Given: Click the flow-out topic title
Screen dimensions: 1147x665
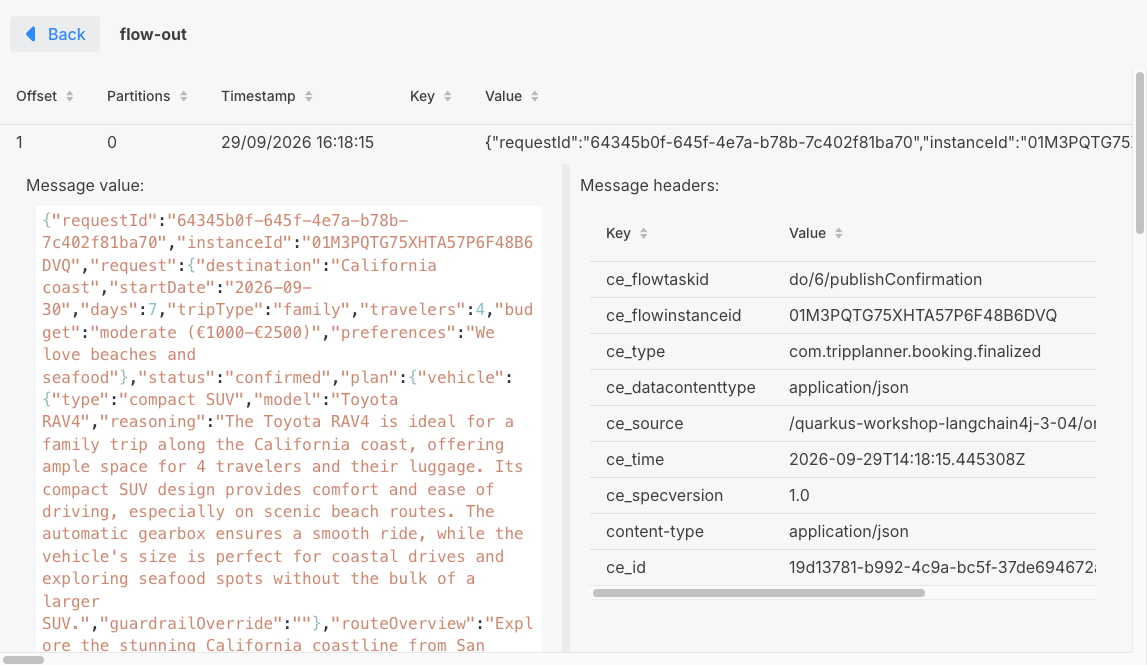Looking at the screenshot, I should click(x=153, y=34).
